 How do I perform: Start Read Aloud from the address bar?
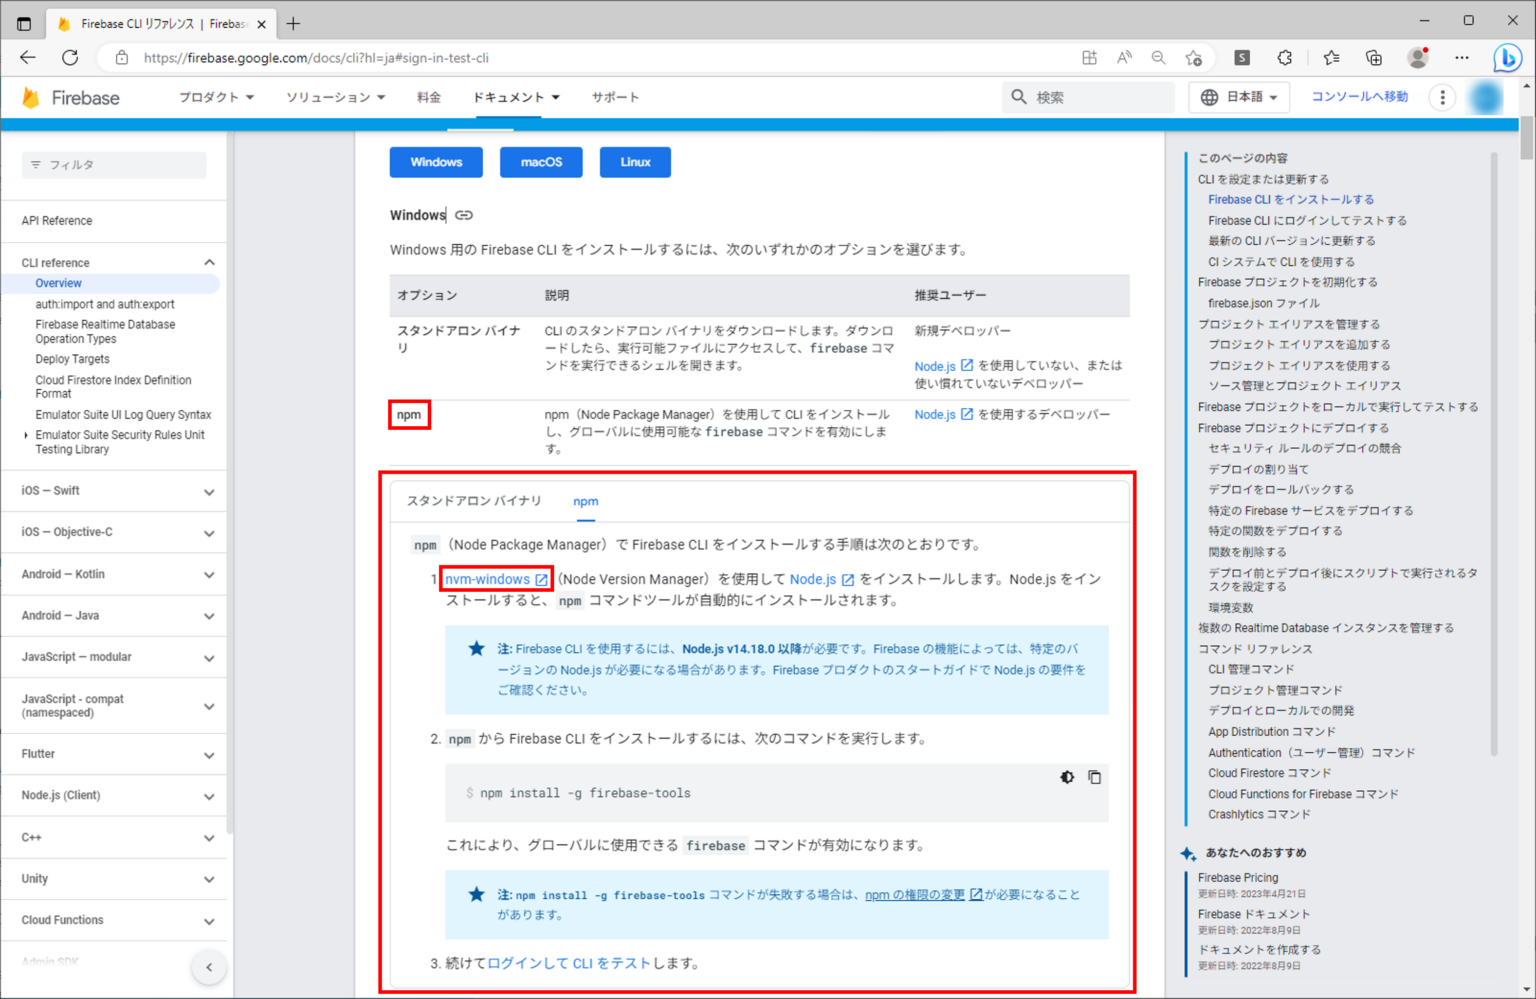pyautogui.click(x=1123, y=57)
